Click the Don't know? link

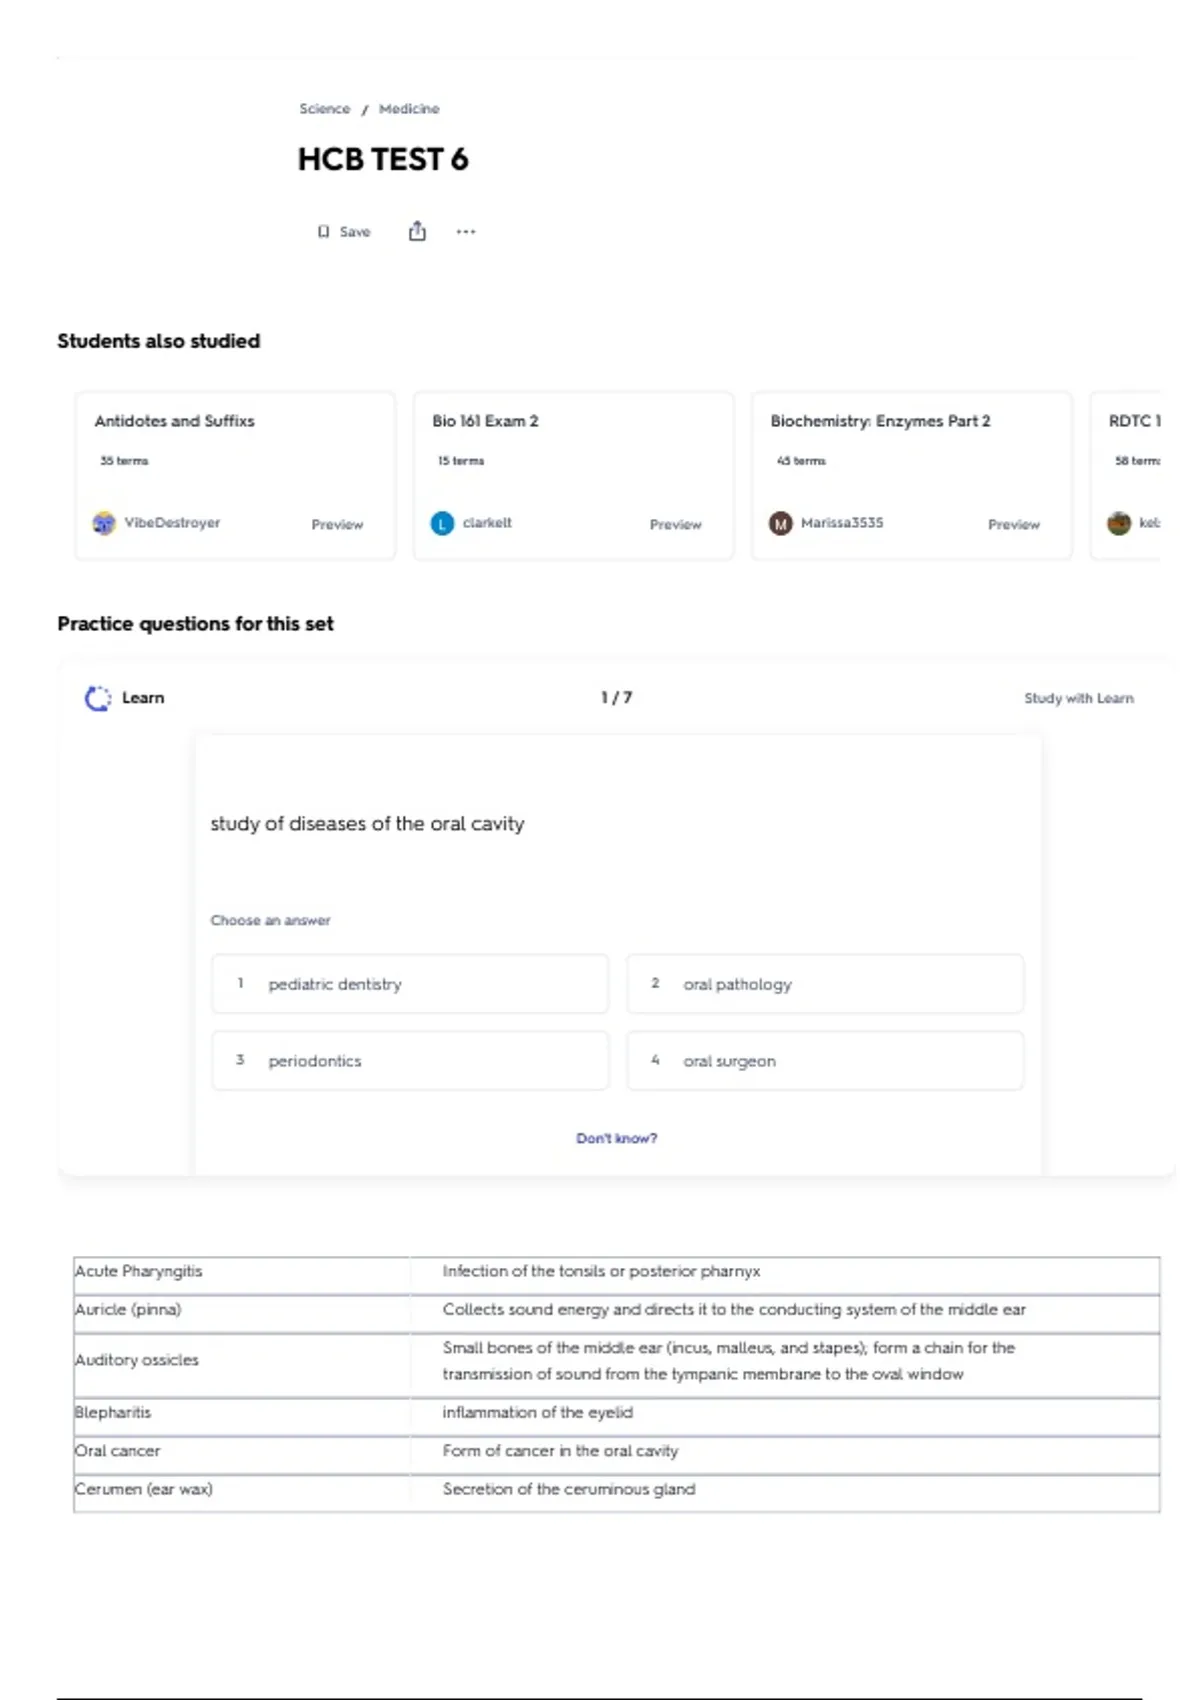tap(617, 1138)
